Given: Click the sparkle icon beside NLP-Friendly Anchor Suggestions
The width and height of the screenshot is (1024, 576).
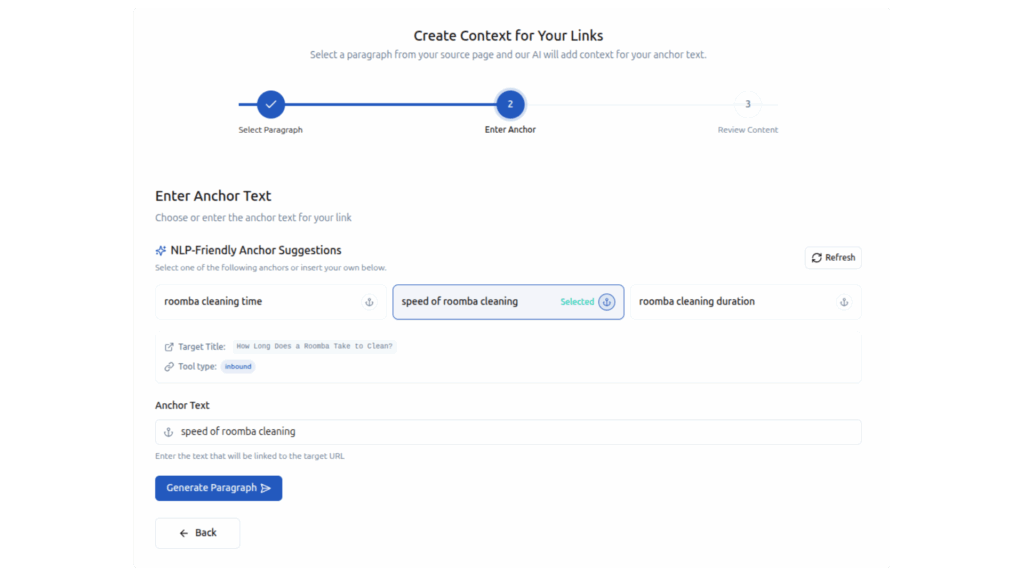Looking at the screenshot, I should click(x=161, y=251).
